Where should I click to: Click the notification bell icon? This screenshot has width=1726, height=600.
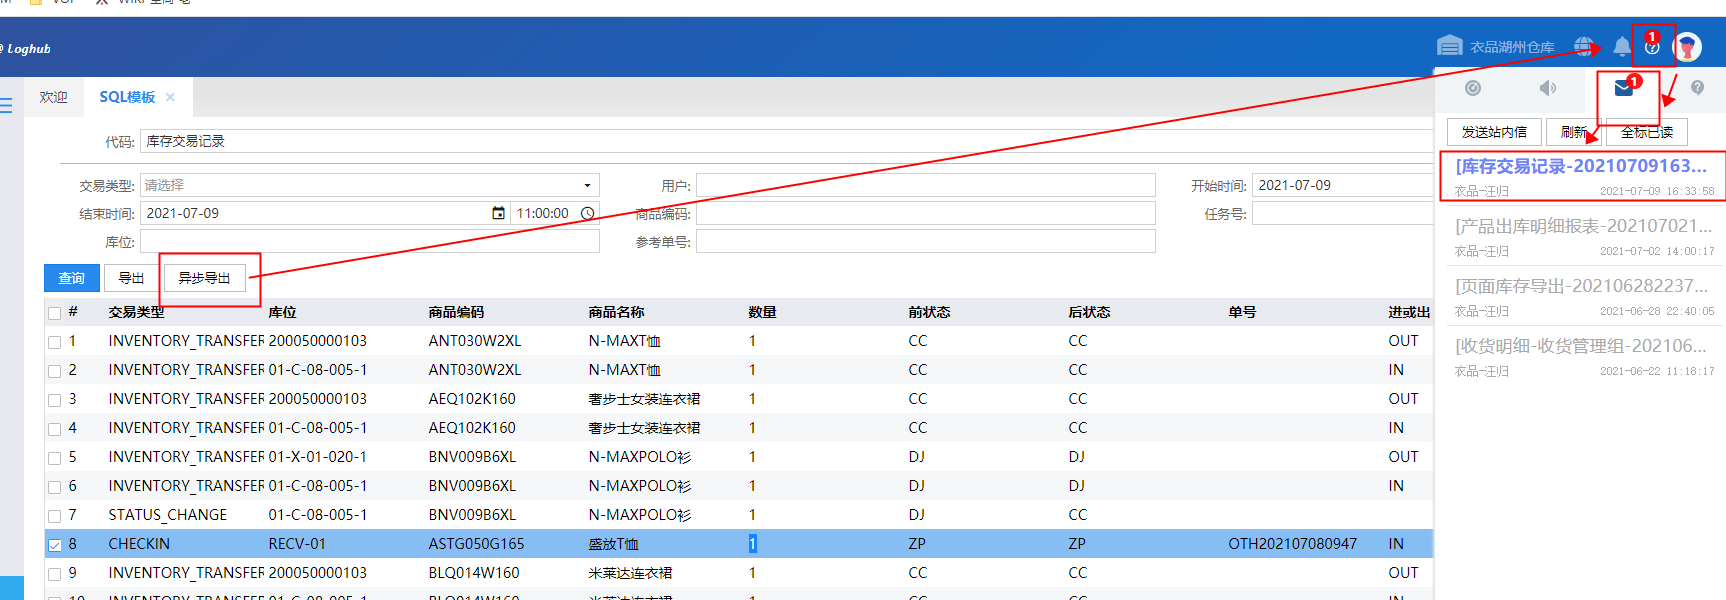point(1621,47)
